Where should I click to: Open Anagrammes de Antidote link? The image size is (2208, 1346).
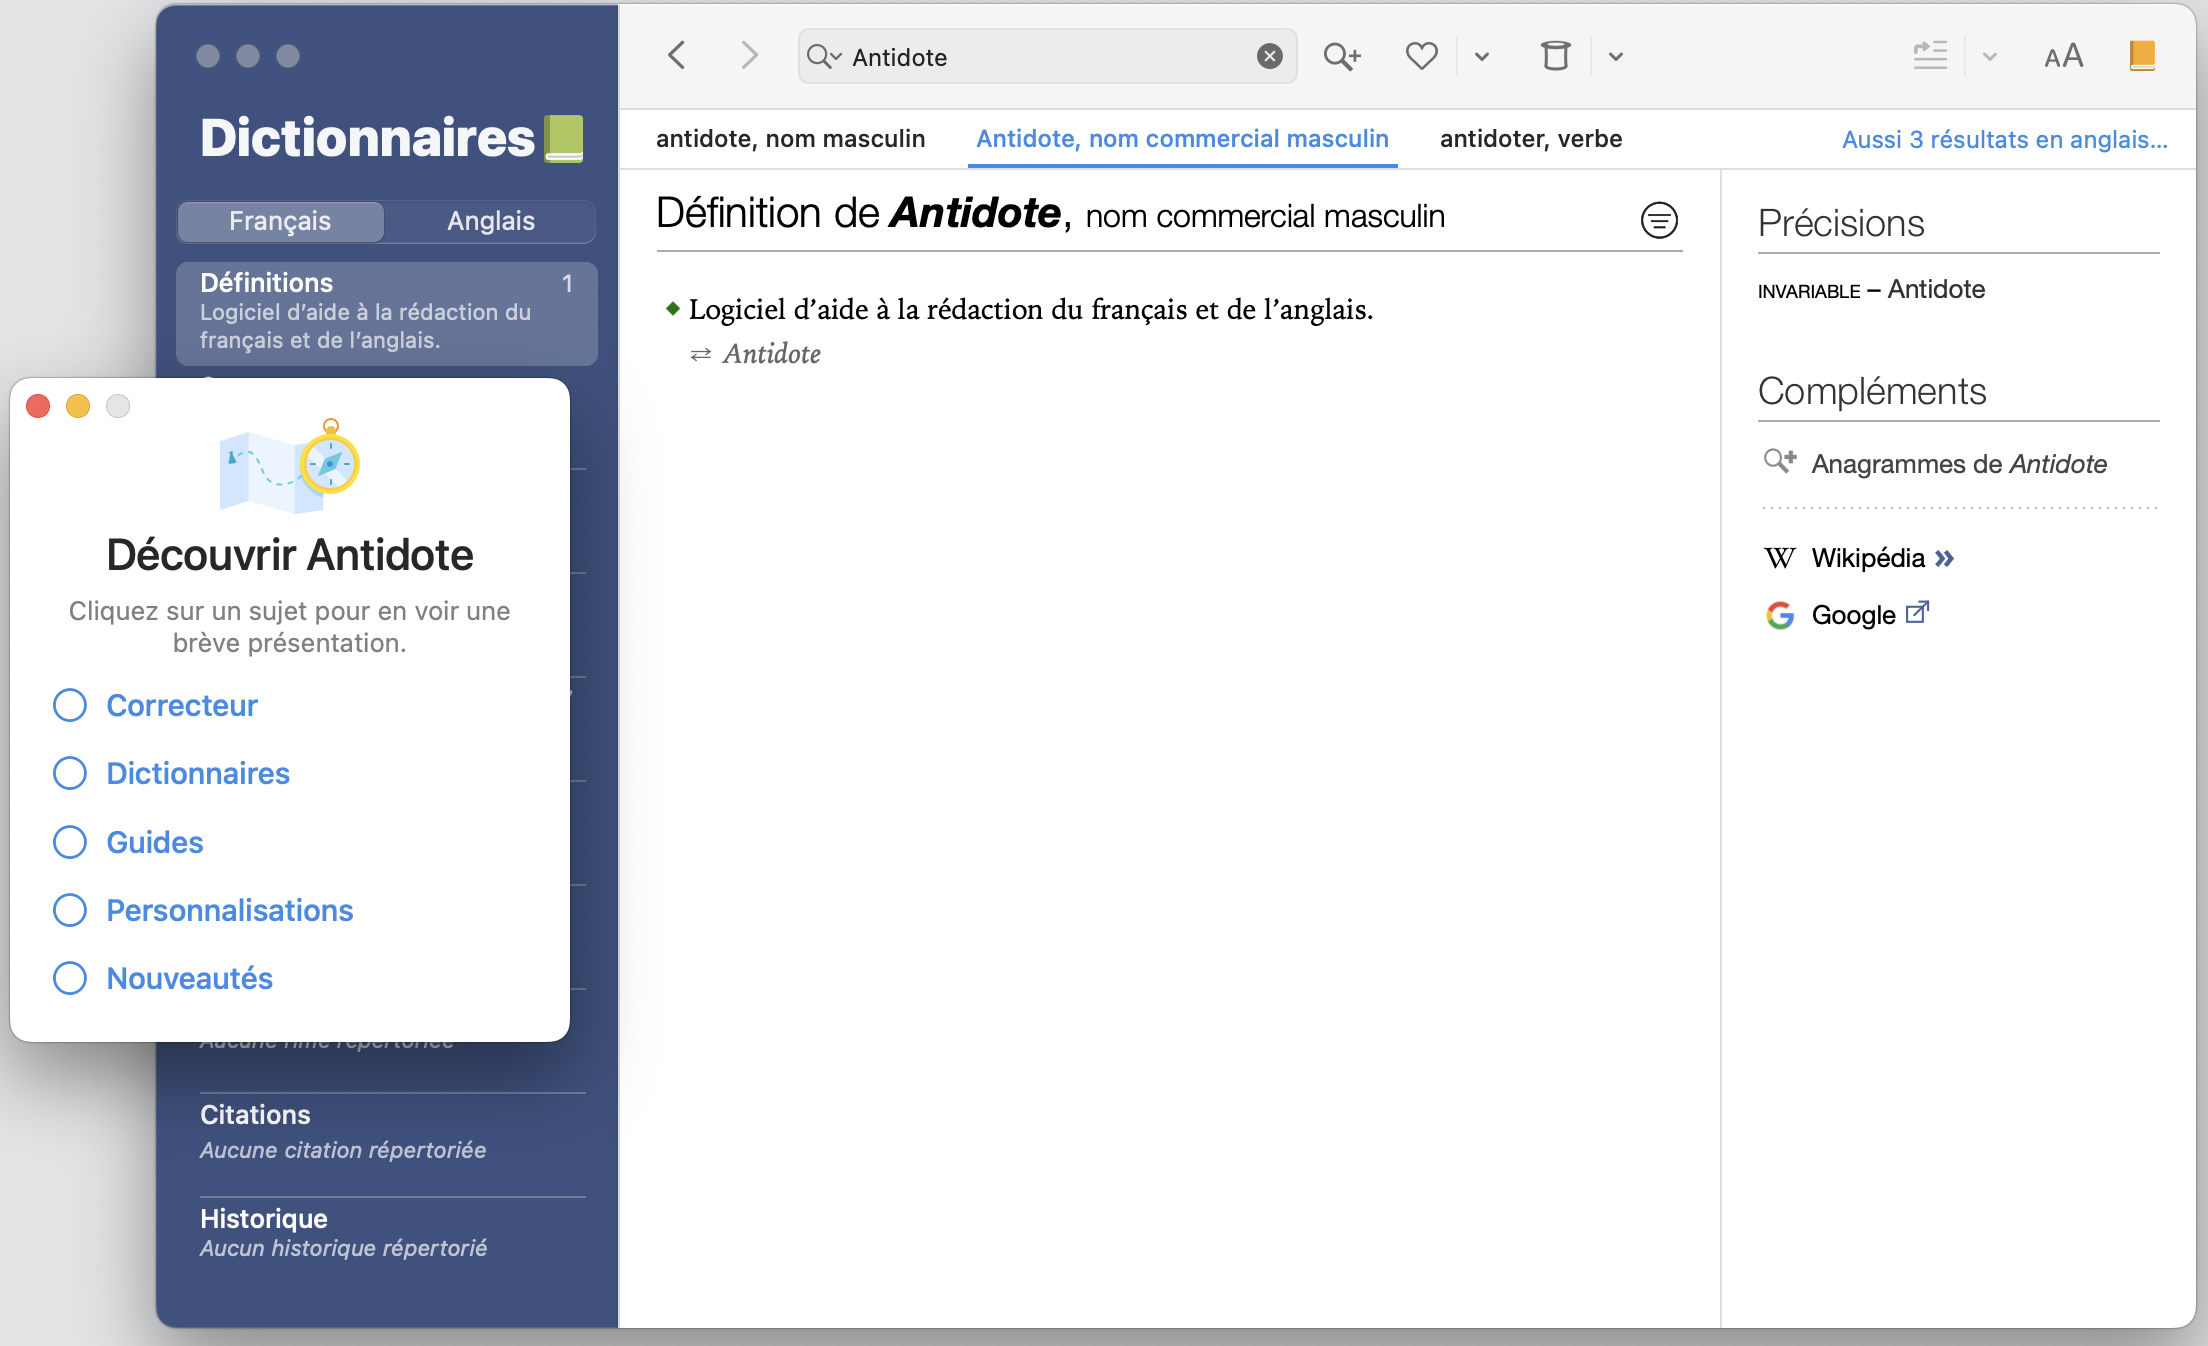coord(1958,464)
